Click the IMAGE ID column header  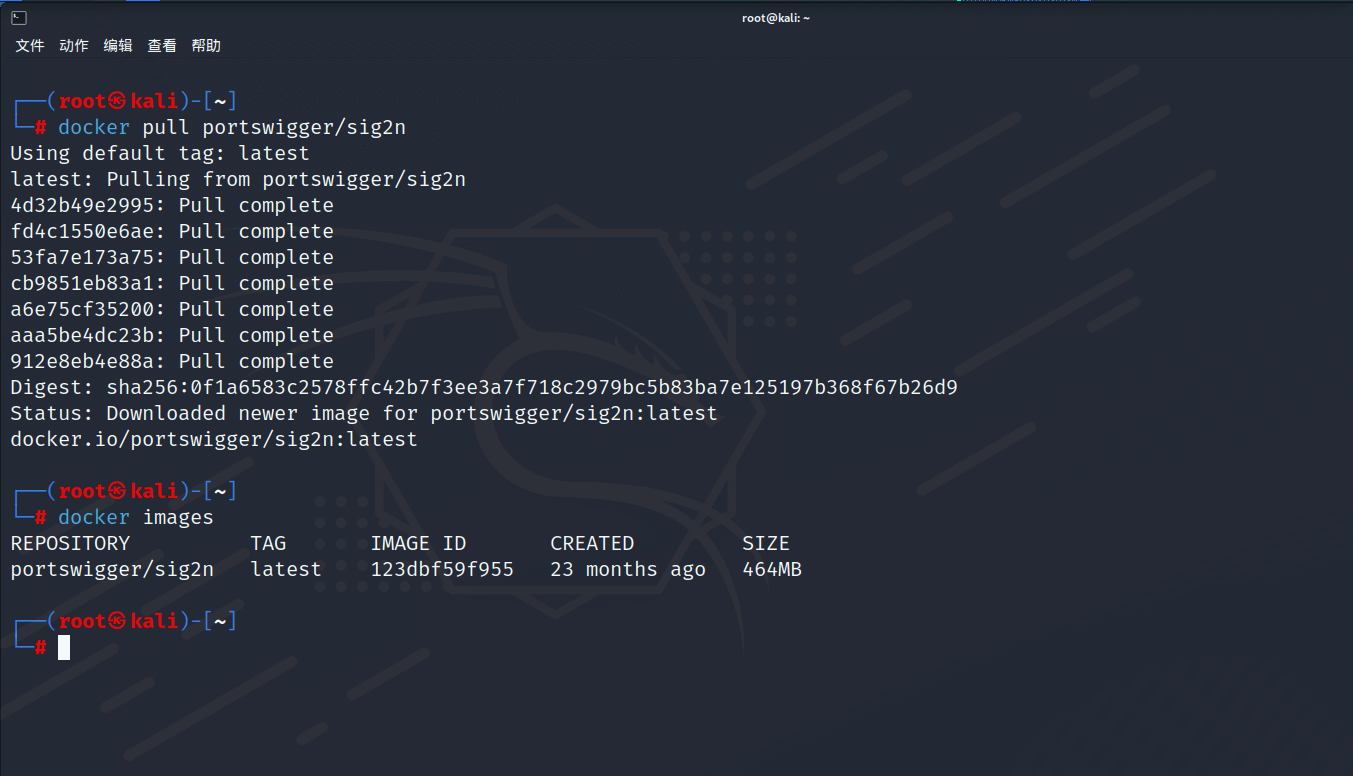pyautogui.click(x=418, y=543)
